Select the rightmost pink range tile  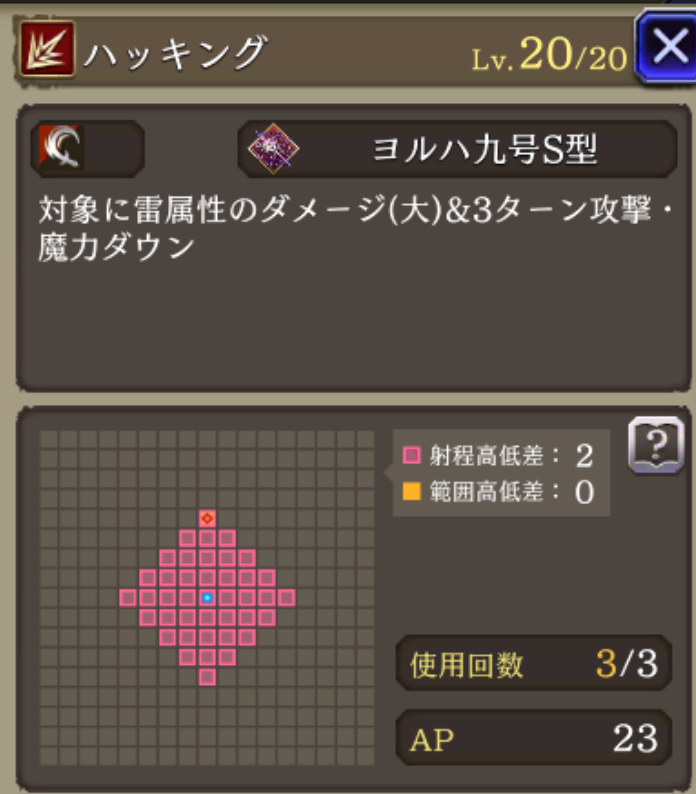287,598
